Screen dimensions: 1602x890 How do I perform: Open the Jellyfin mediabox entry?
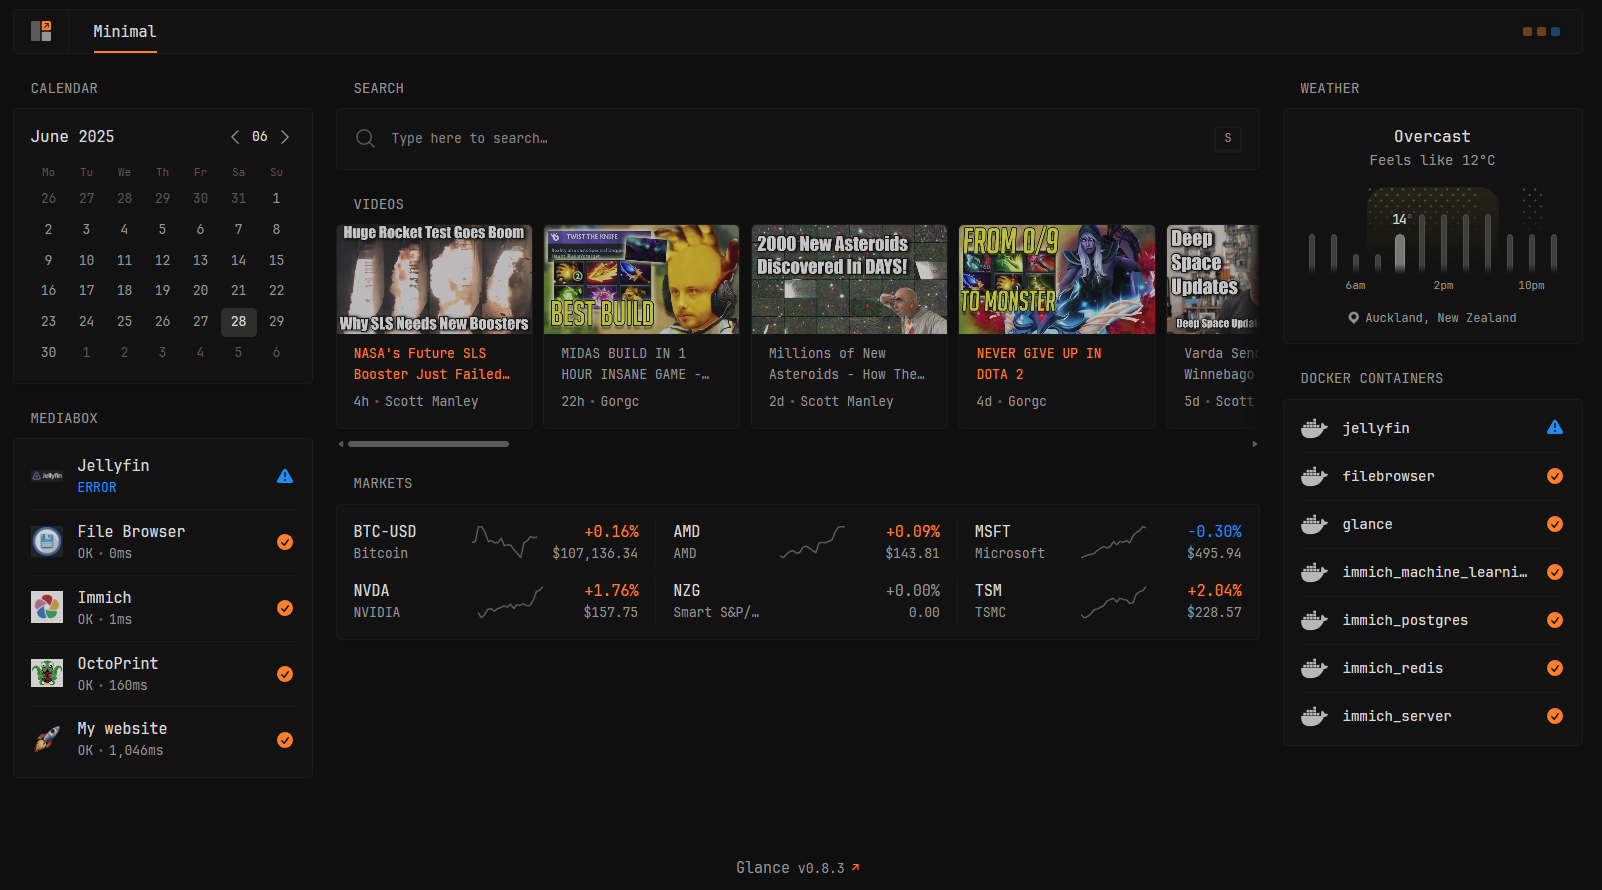click(x=114, y=466)
